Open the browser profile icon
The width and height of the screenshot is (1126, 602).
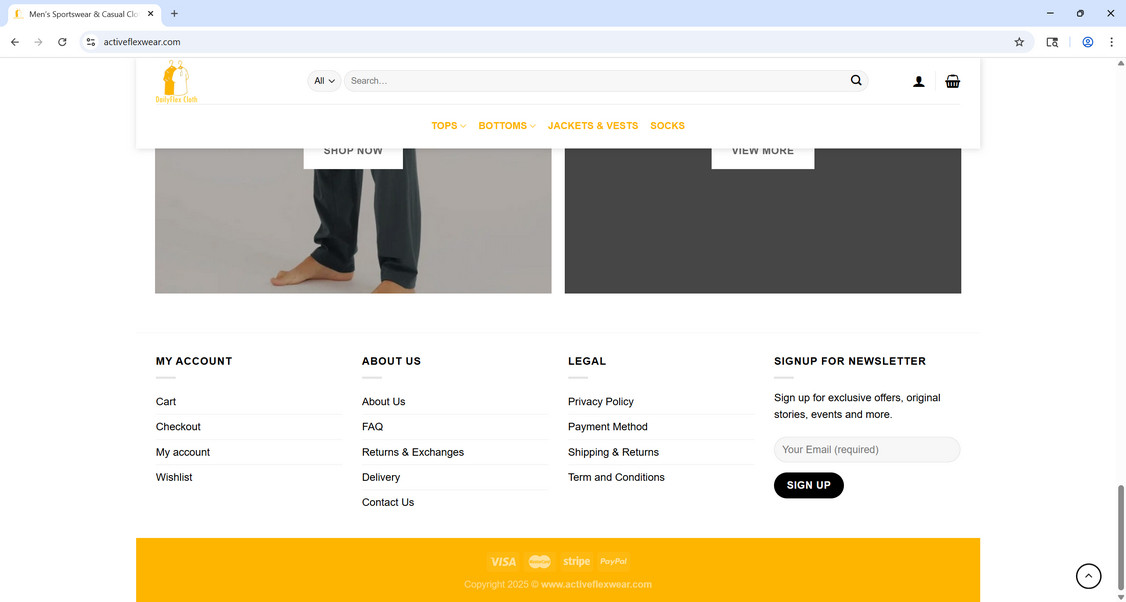coord(1088,42)
